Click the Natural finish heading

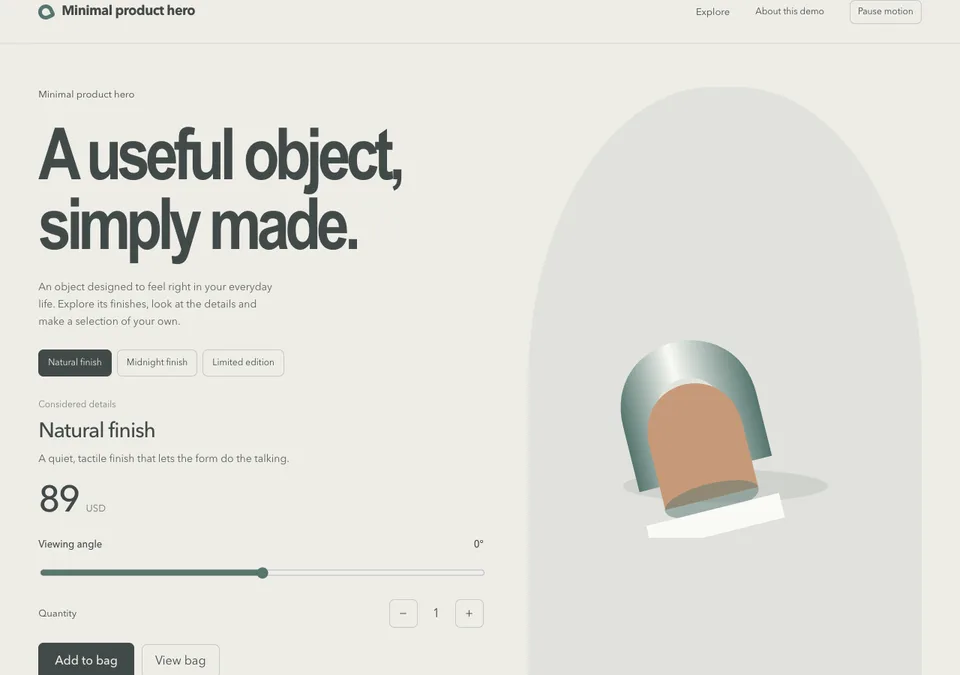(x=97, y=430)
